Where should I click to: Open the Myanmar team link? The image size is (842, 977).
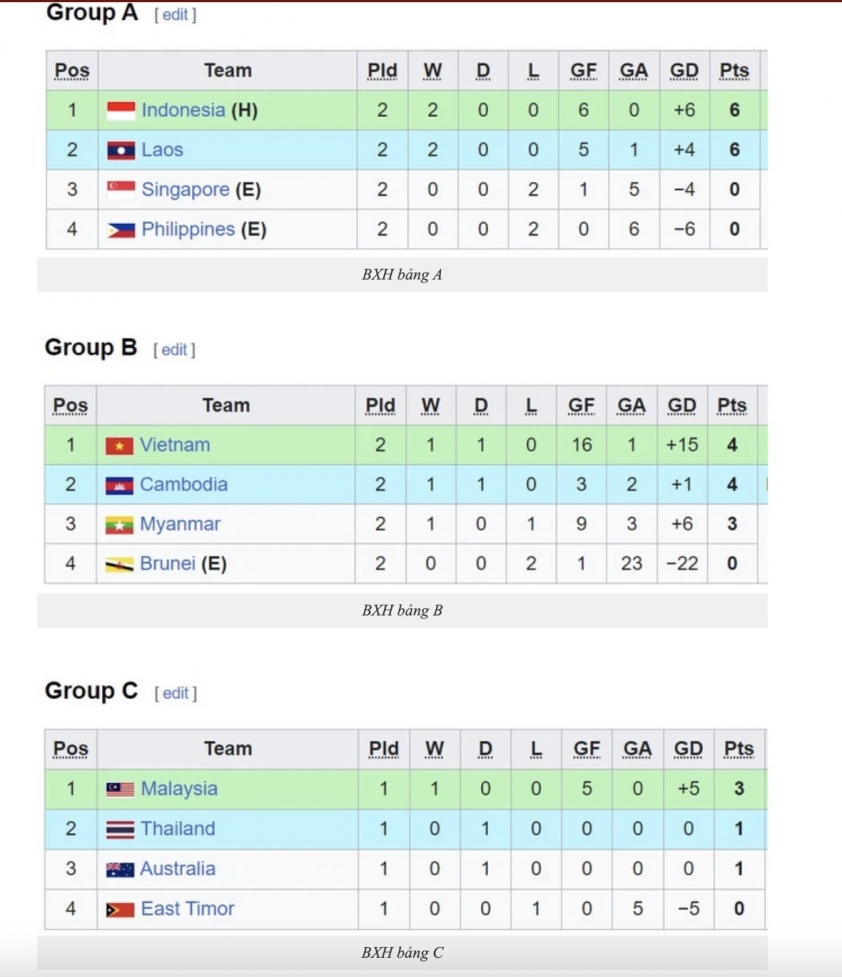(x=180, y=524)
